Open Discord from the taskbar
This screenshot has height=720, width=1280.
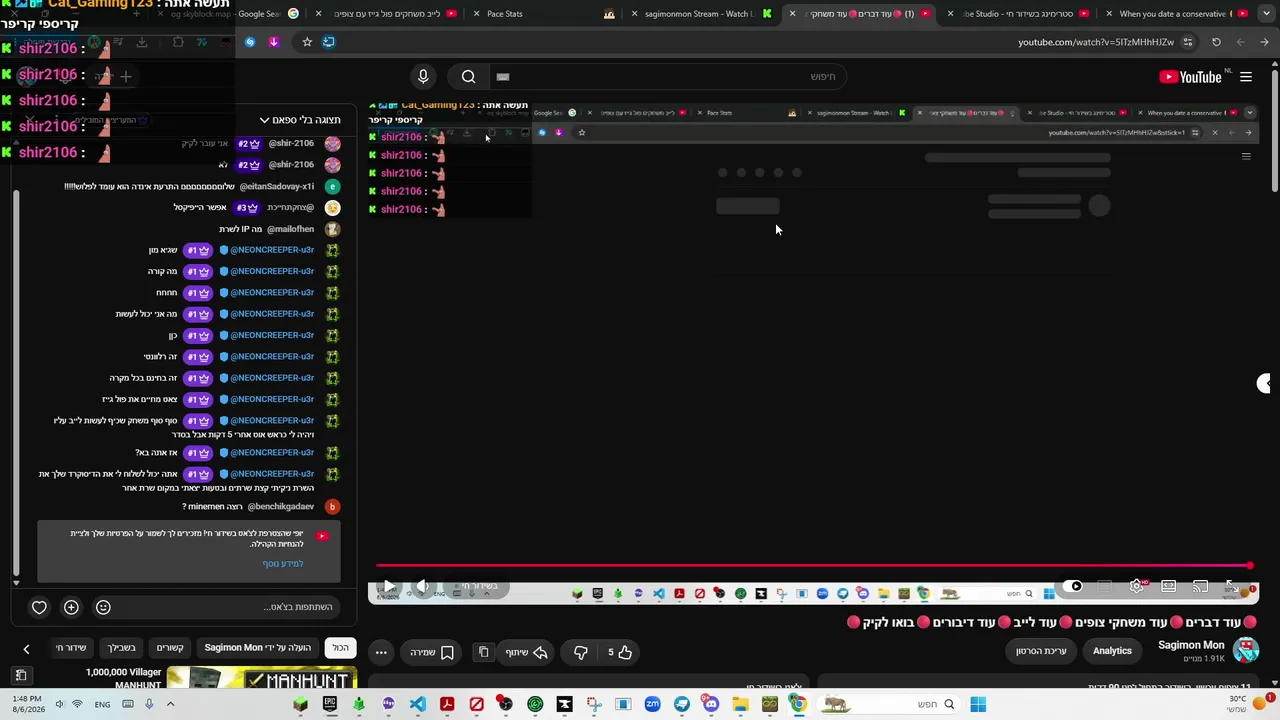tap(711, 704)
